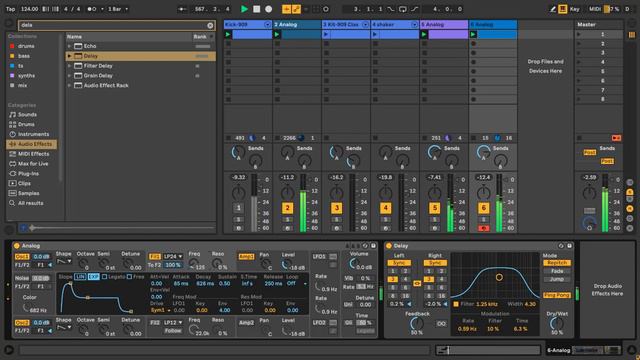The height and width of the screenshot is (360, 640).
Task: Turn off the Delay device activator
Action: click(x=389, y=246)
